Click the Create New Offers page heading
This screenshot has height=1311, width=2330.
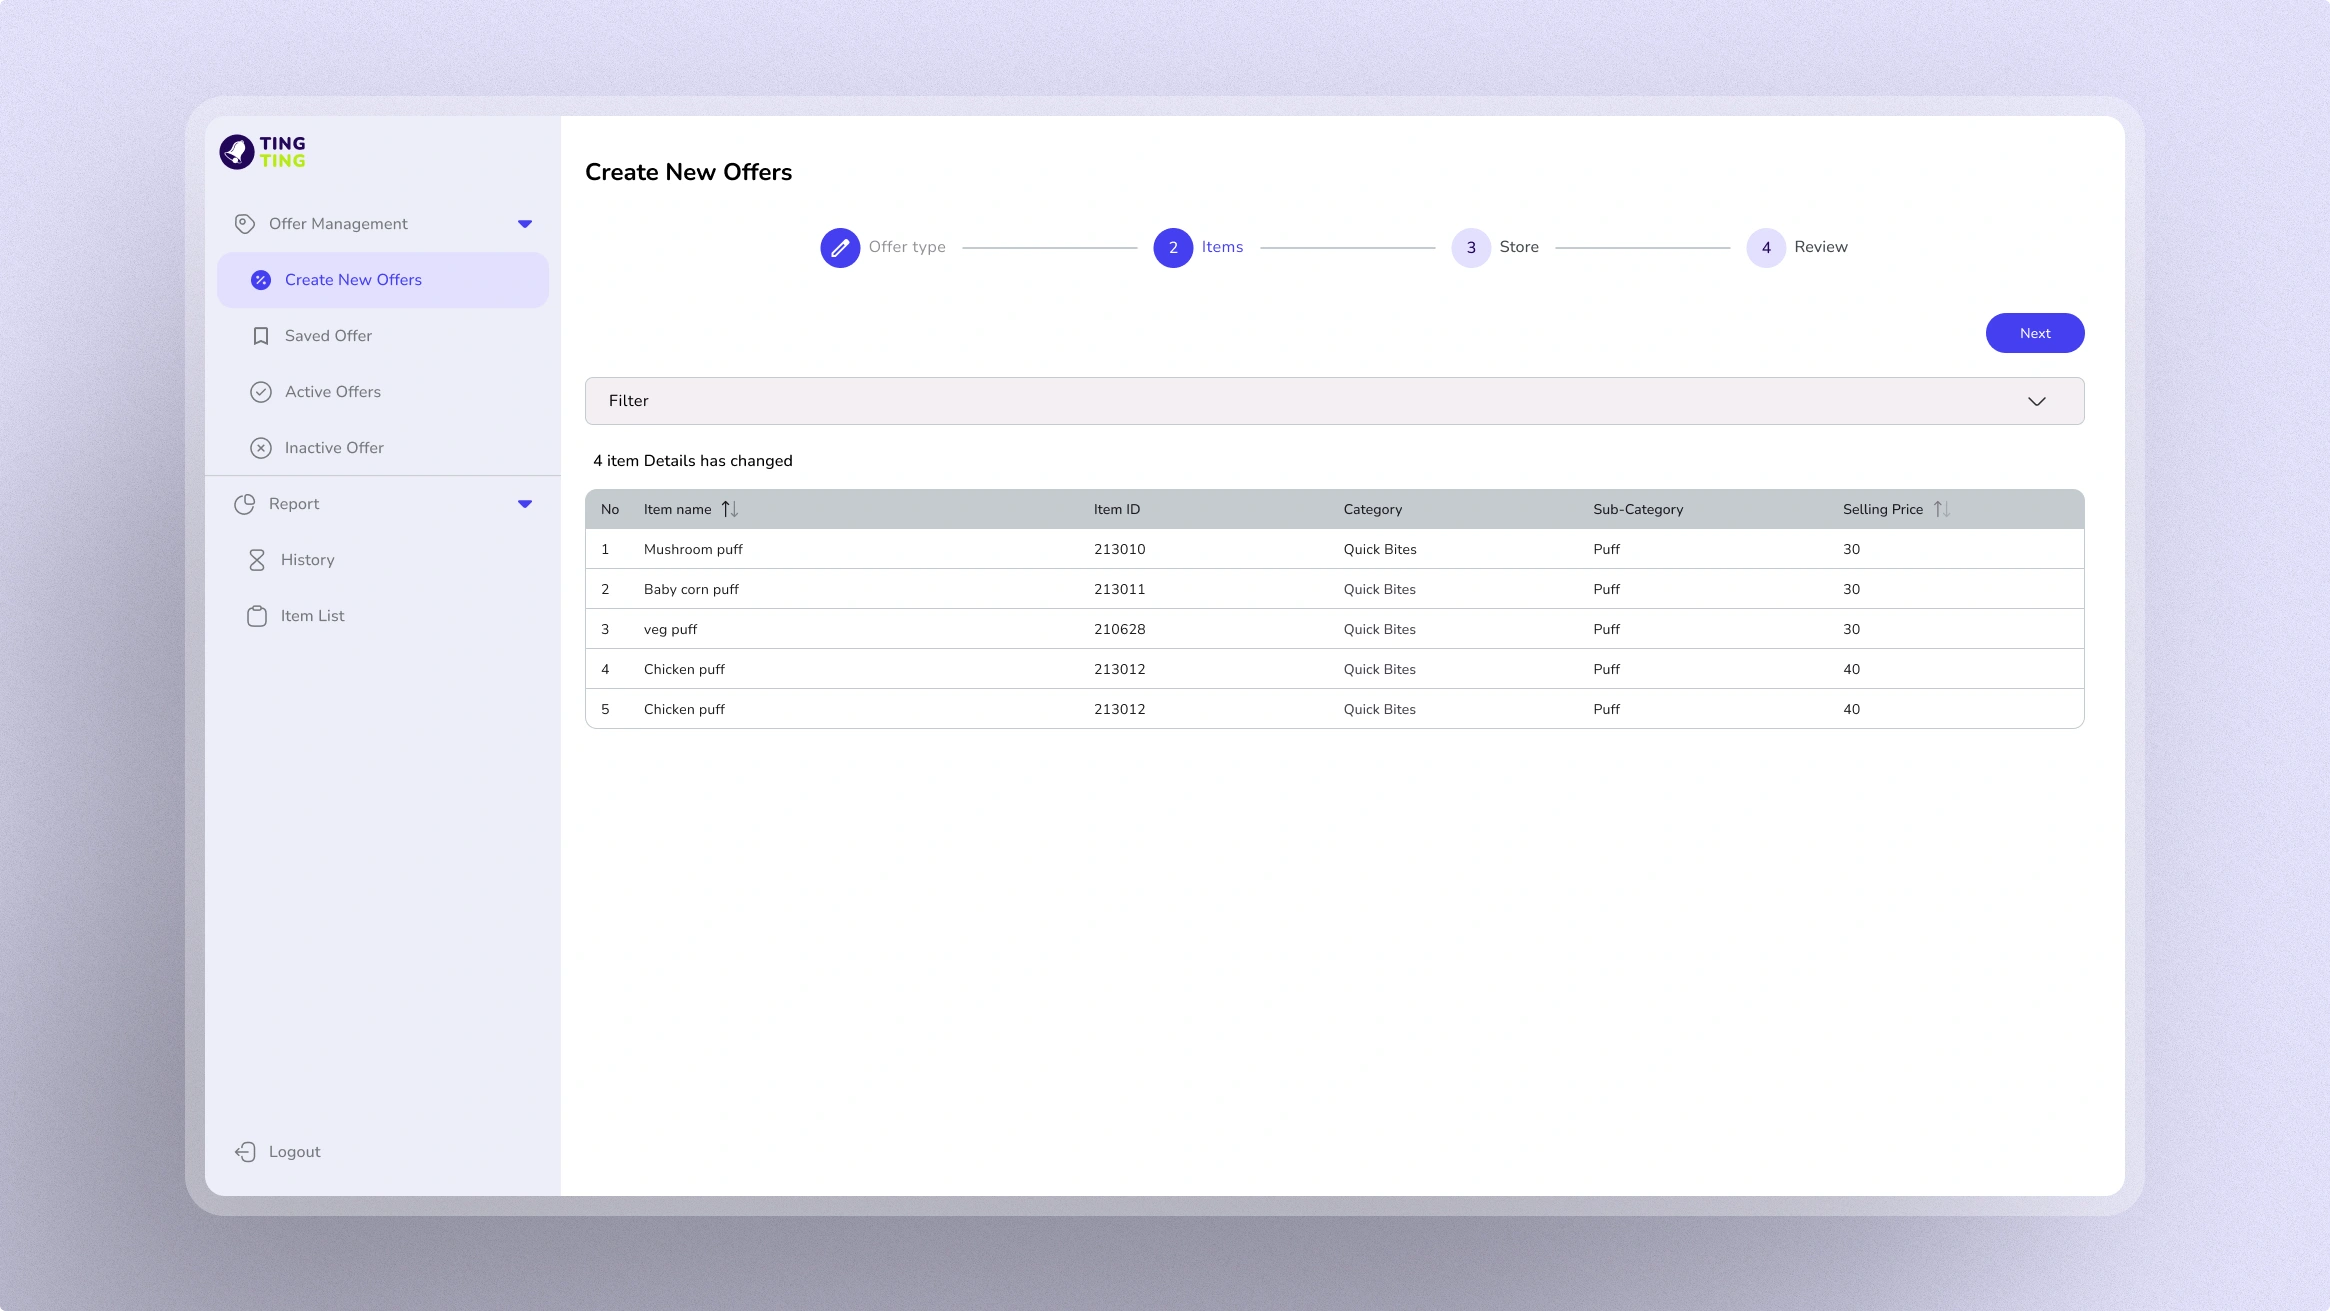[x=688, y=172]
